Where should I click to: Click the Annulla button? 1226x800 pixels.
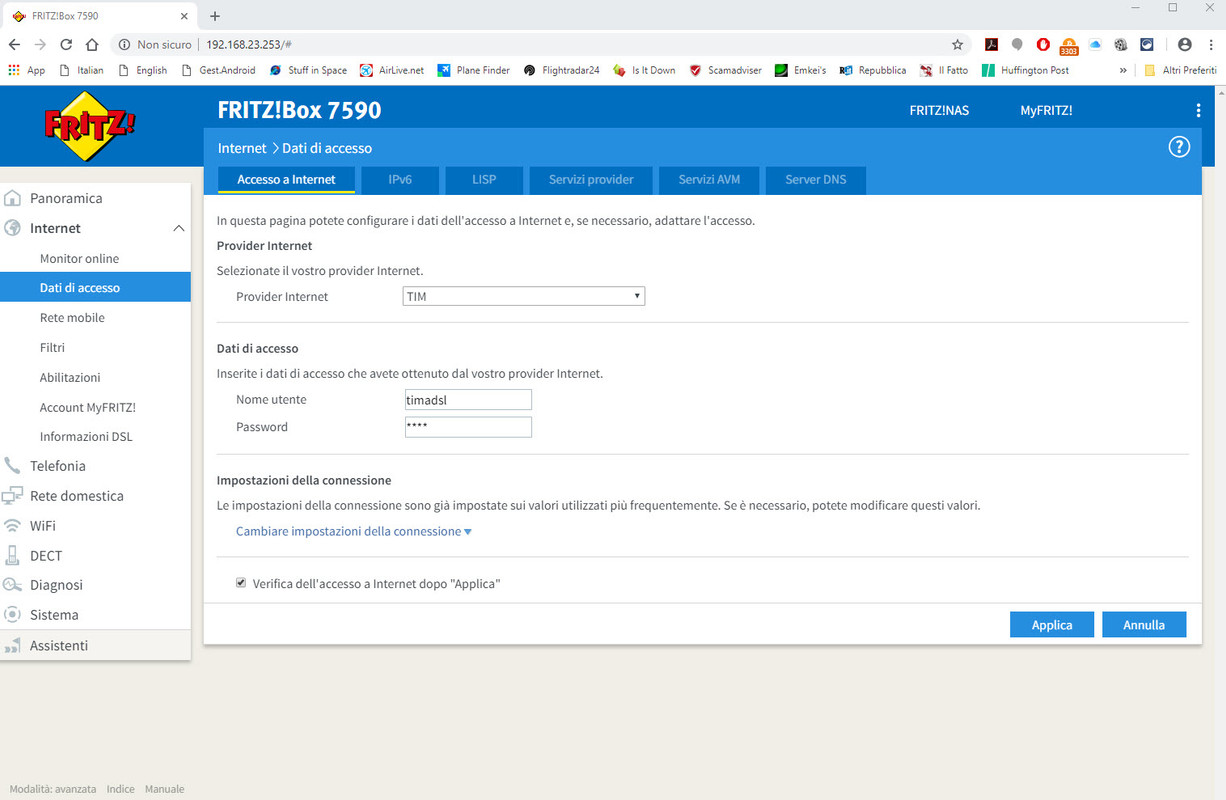click(1144, 624)
